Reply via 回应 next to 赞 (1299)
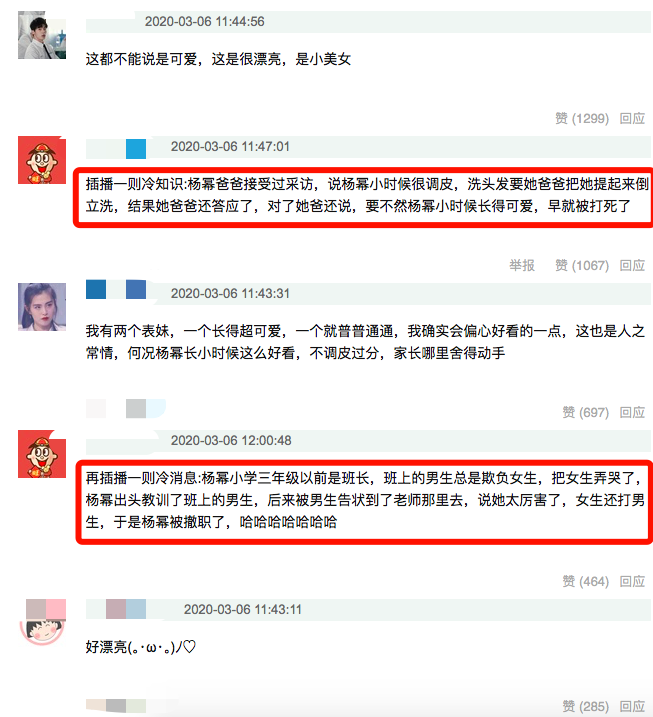Viewport: 653px width, 717px height. point(632,118)
